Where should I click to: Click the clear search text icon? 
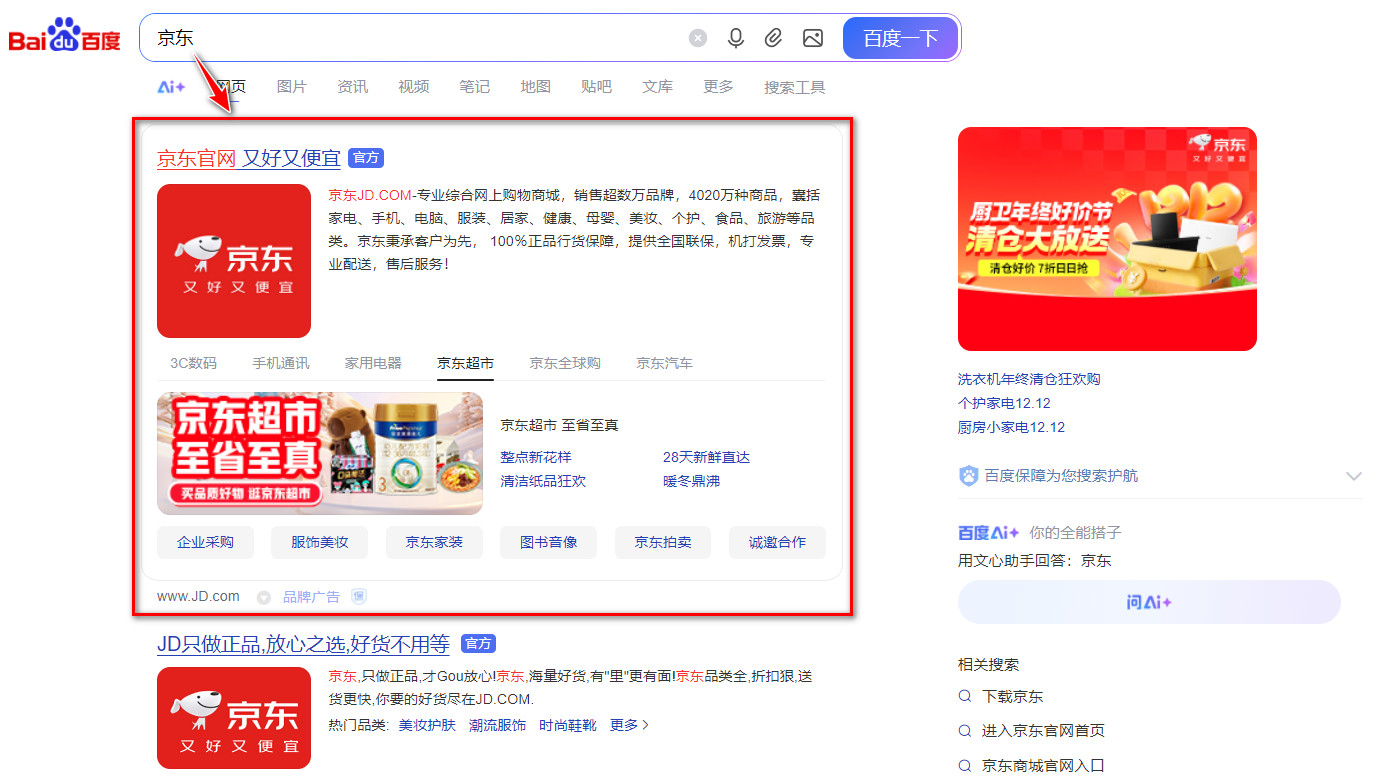[698, 38]
